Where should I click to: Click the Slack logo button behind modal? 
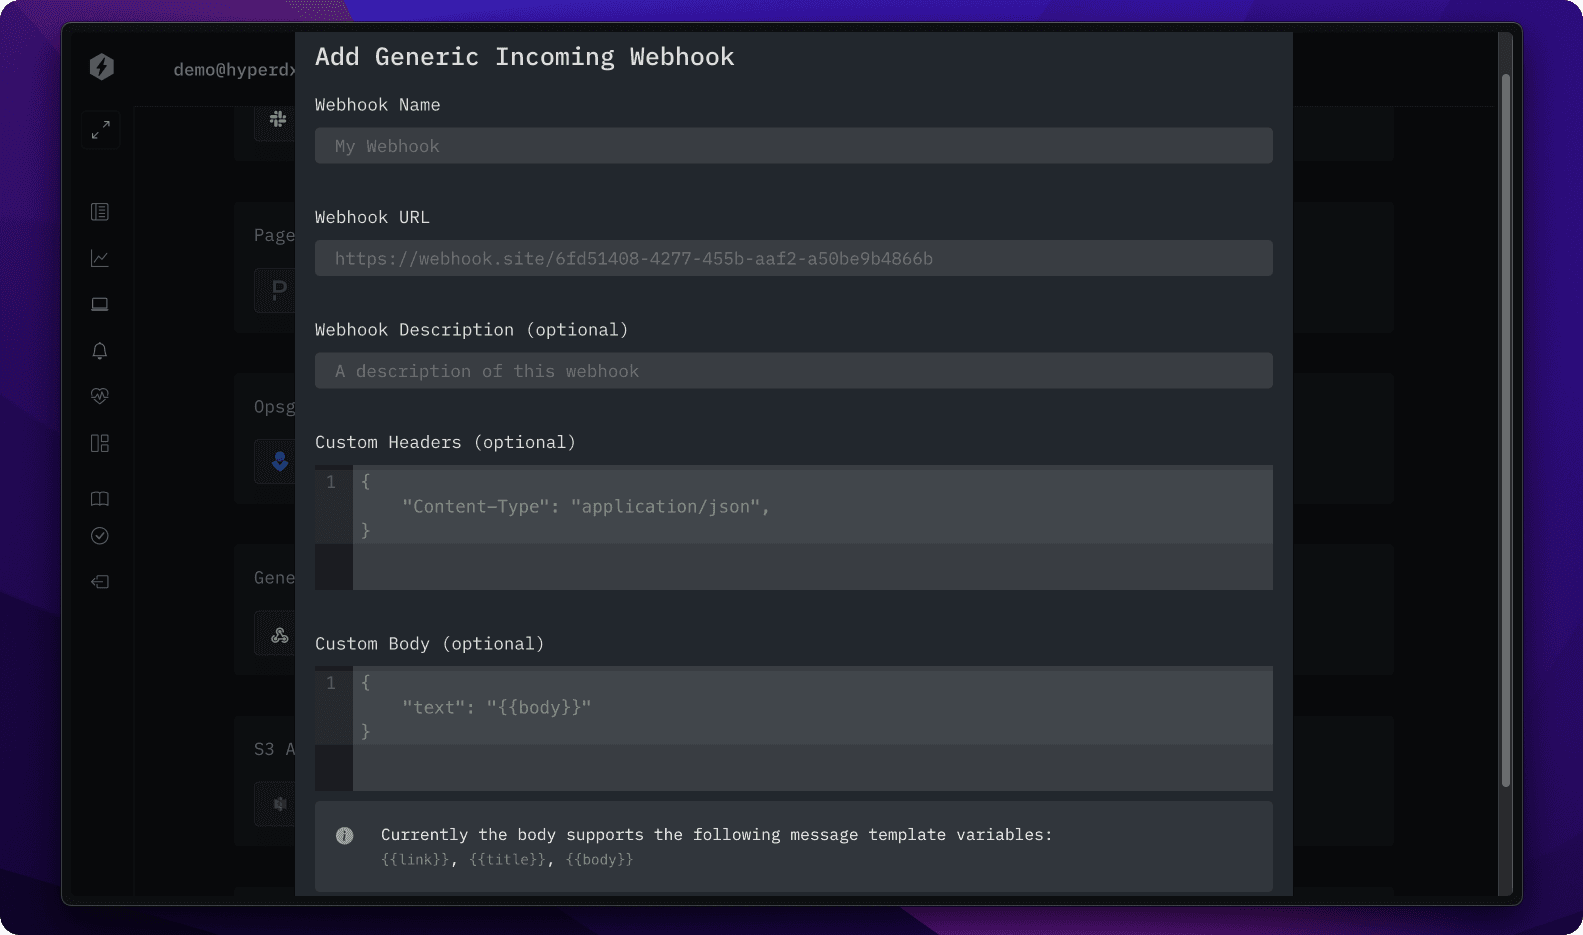pyautogui.click(x=278, y=119)
